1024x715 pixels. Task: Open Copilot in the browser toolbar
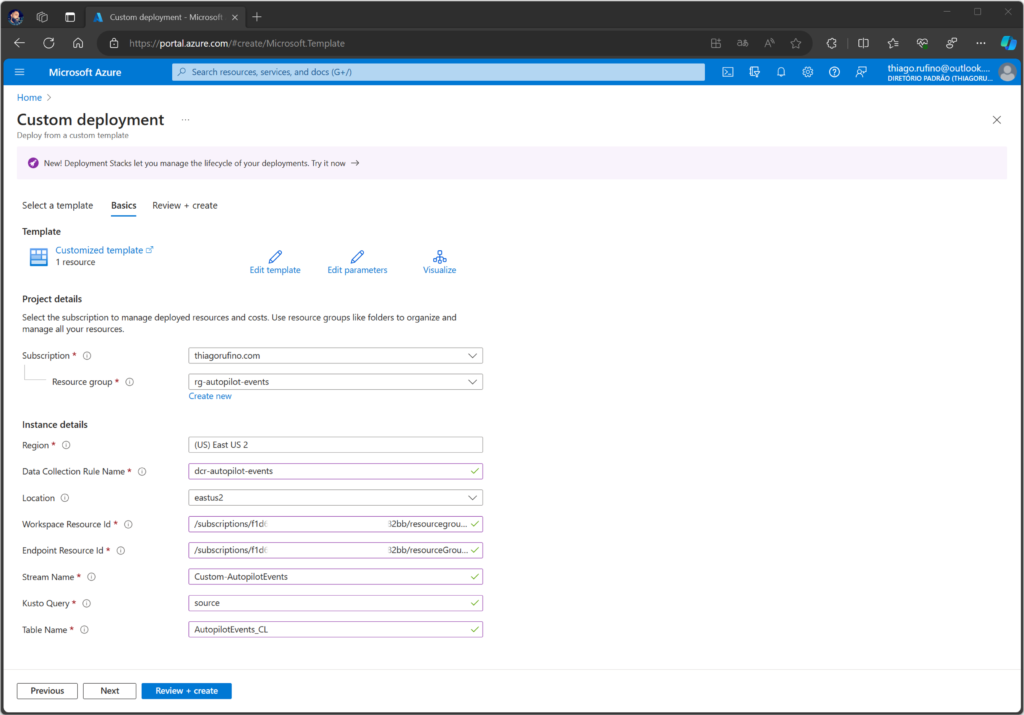pos(1007,43)
